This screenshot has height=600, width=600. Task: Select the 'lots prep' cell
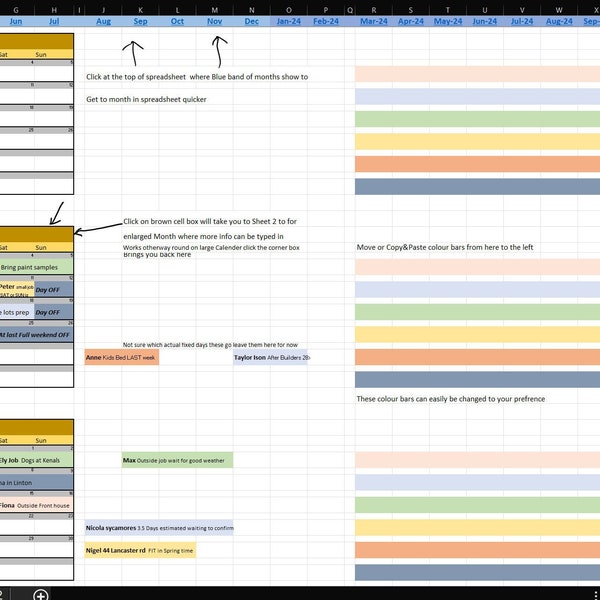17,312
